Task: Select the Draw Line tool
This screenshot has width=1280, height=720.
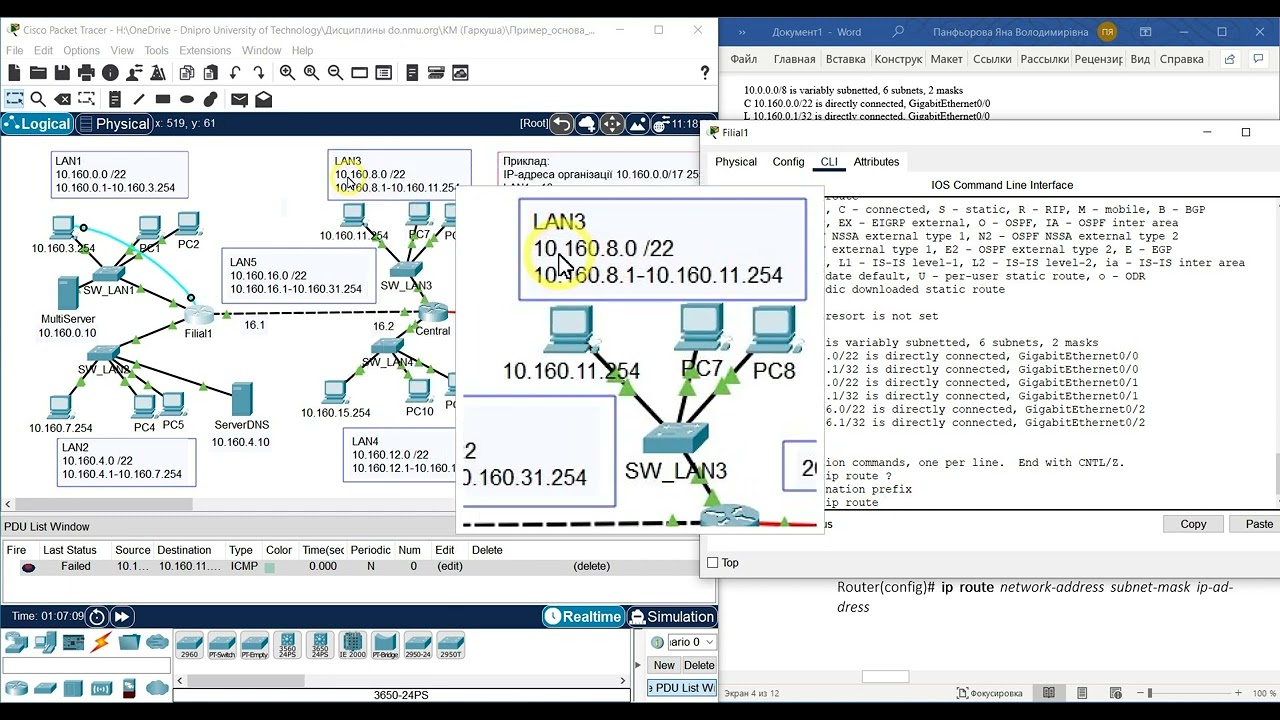Action: (x=139, y=99)
